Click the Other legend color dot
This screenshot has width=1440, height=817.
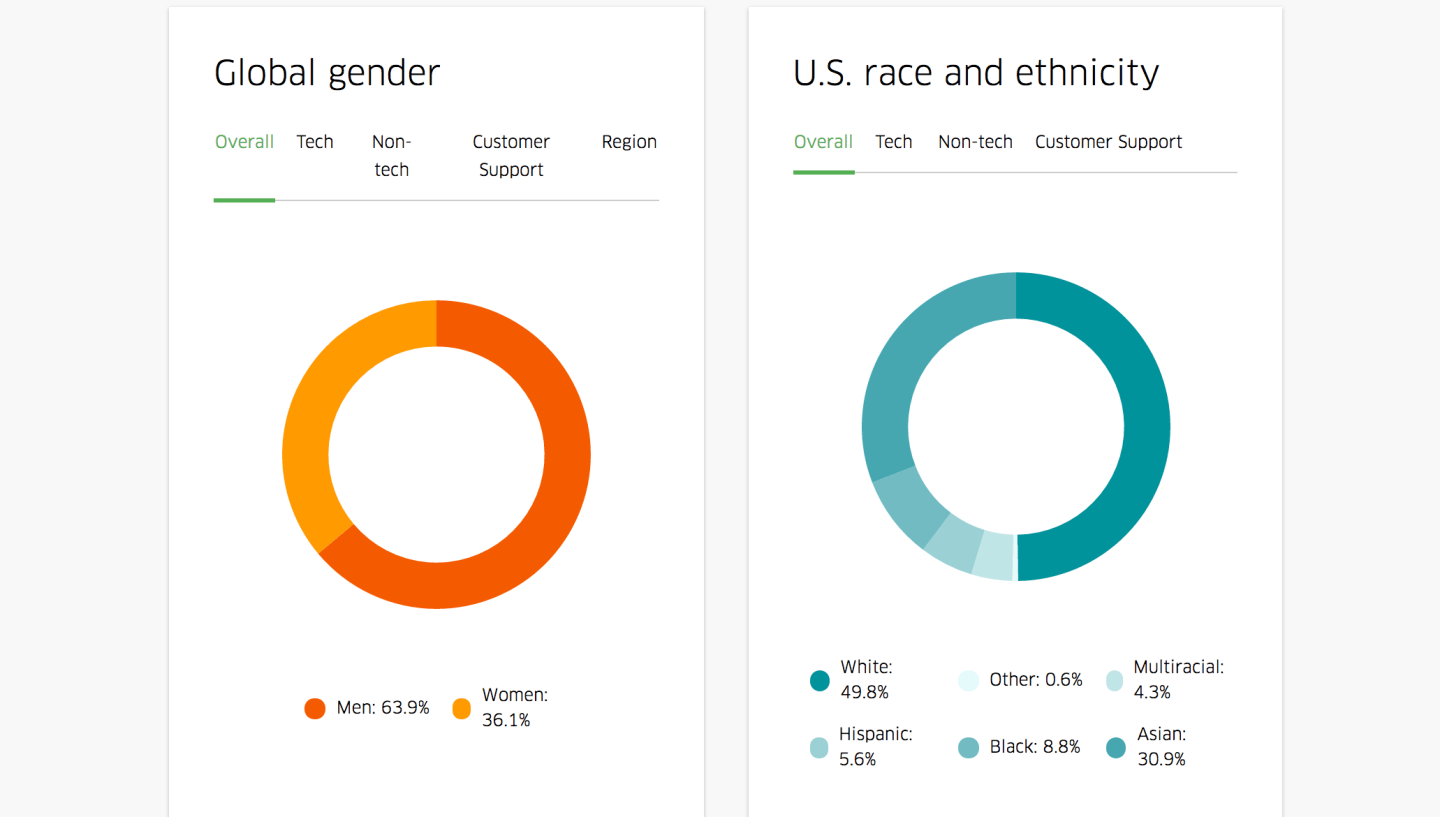(968, 680)
